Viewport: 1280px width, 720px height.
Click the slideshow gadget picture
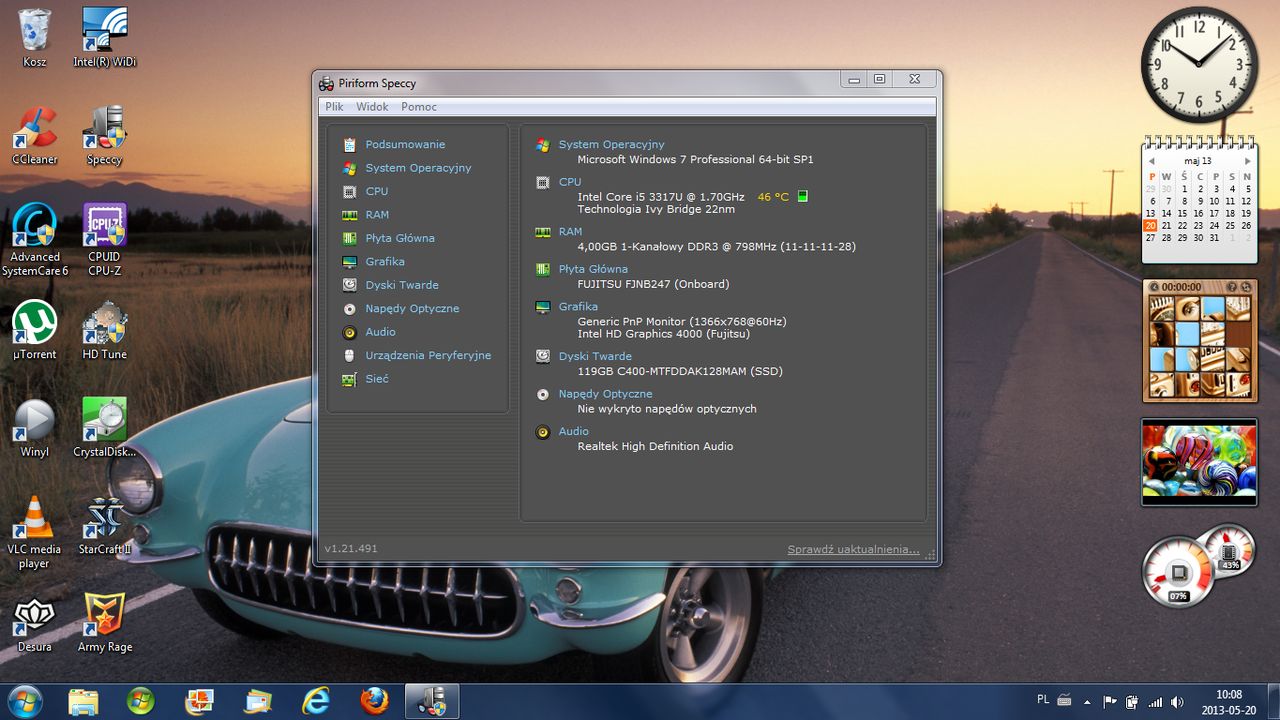tap(1199, 461)
